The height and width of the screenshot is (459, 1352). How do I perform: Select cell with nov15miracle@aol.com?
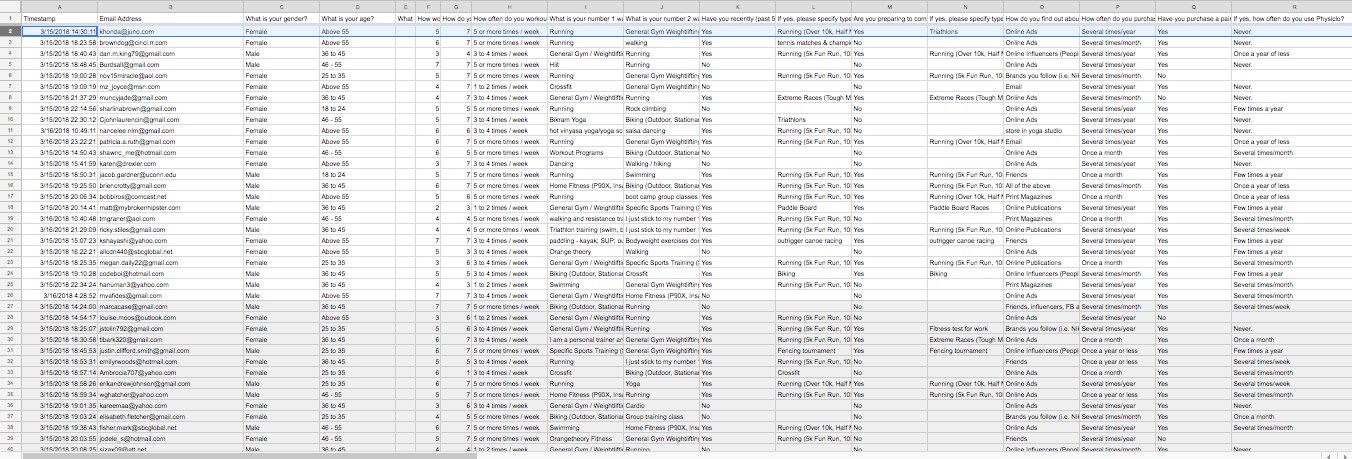(169, 76)
